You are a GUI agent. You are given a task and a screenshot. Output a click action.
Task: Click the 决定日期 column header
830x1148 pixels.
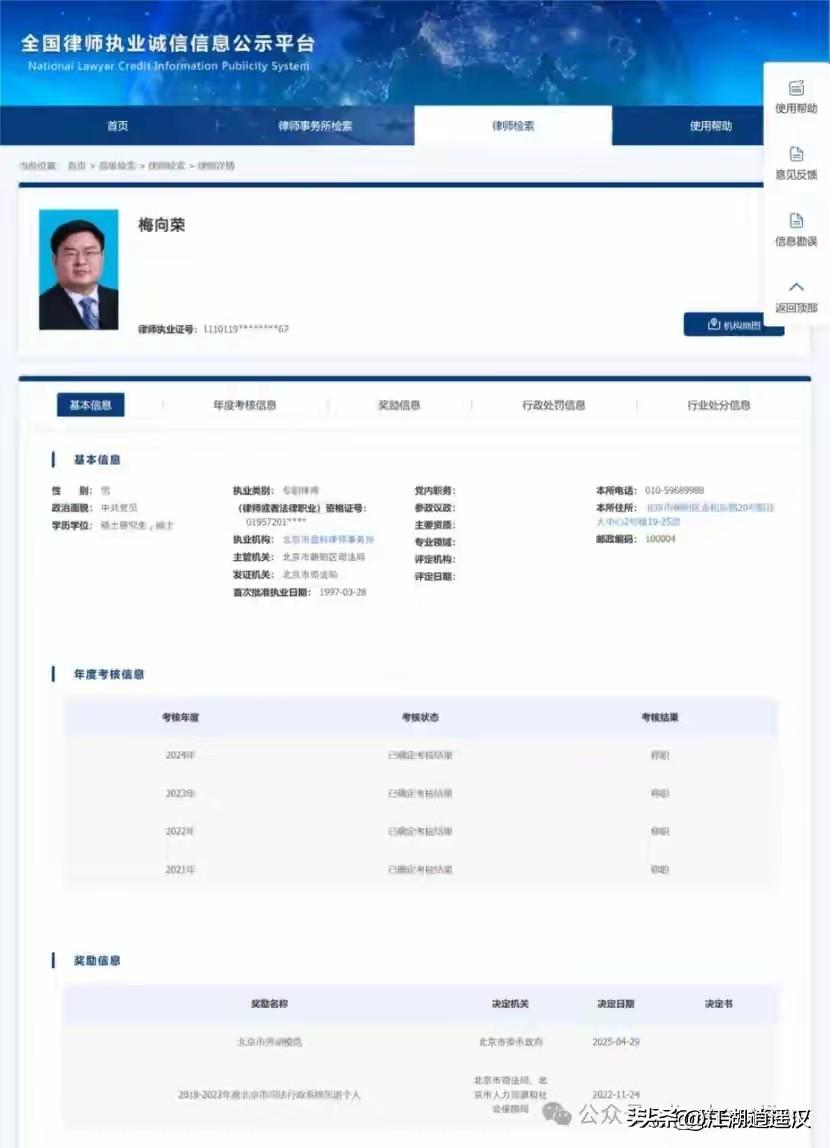616,1003
